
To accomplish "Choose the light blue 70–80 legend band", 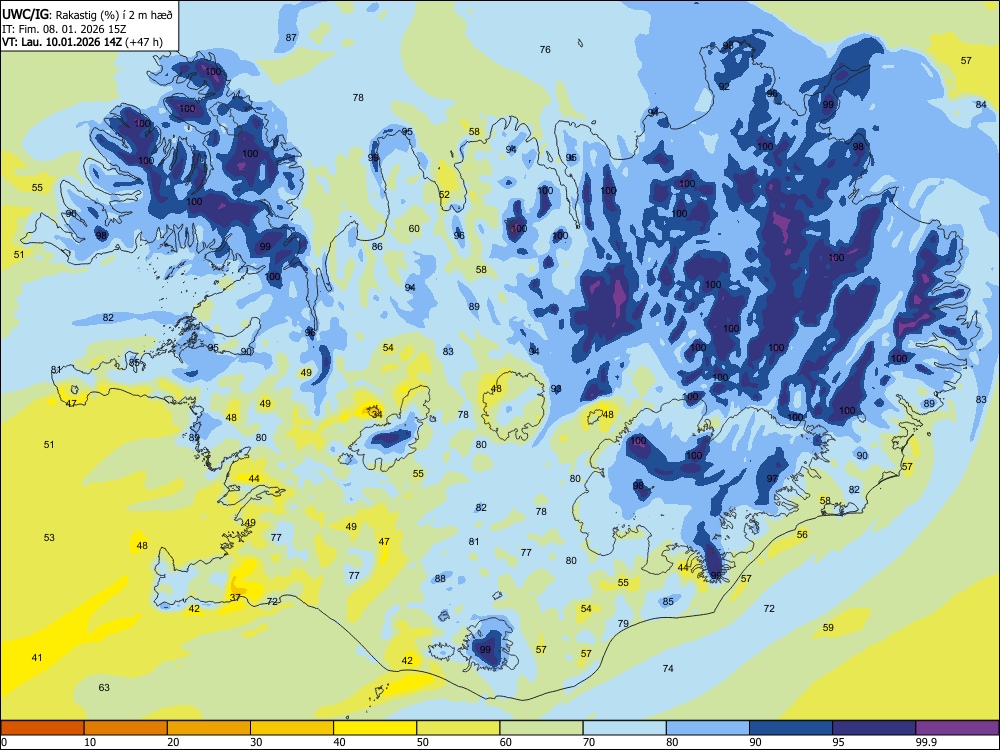I will point(624,728).
